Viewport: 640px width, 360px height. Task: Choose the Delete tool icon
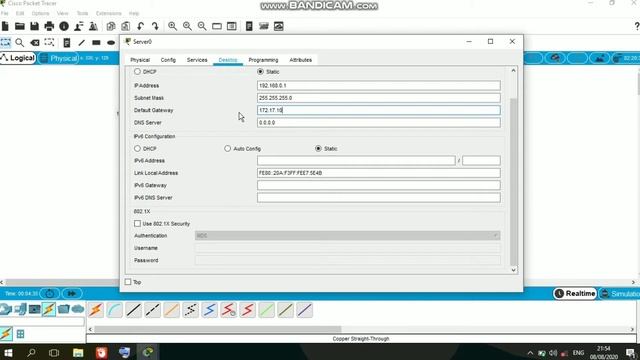pyautogui.click(x=35, y=42)
